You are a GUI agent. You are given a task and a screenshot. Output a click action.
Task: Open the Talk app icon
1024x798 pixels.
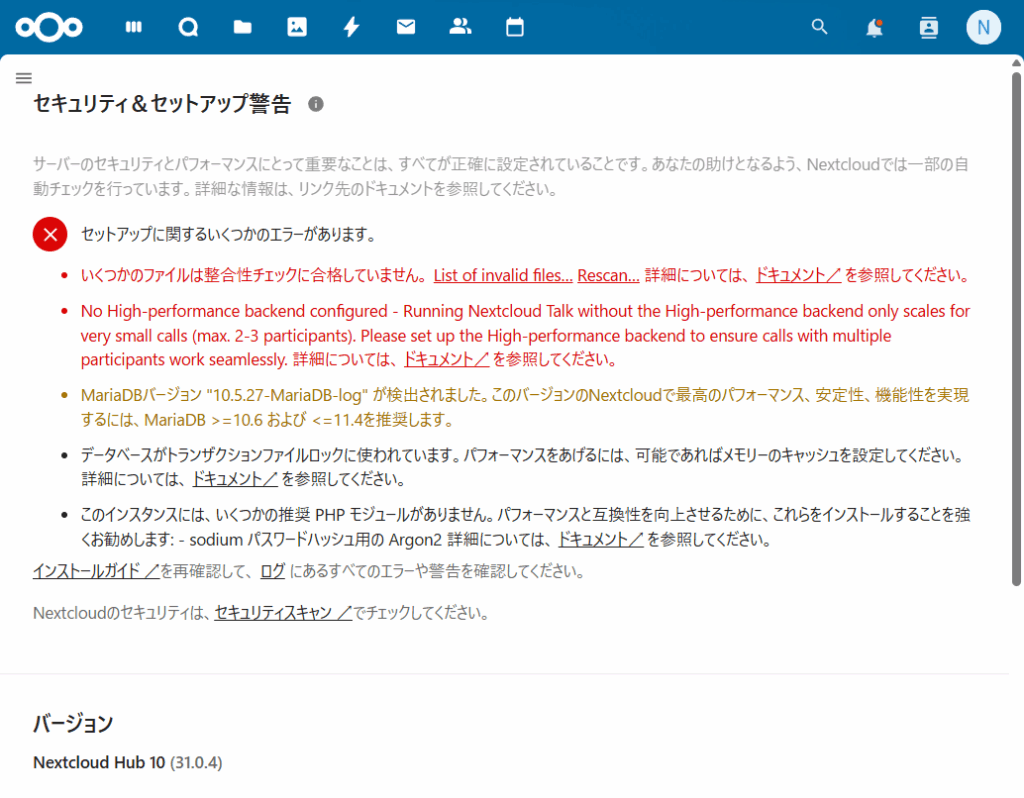coord(188,27)
